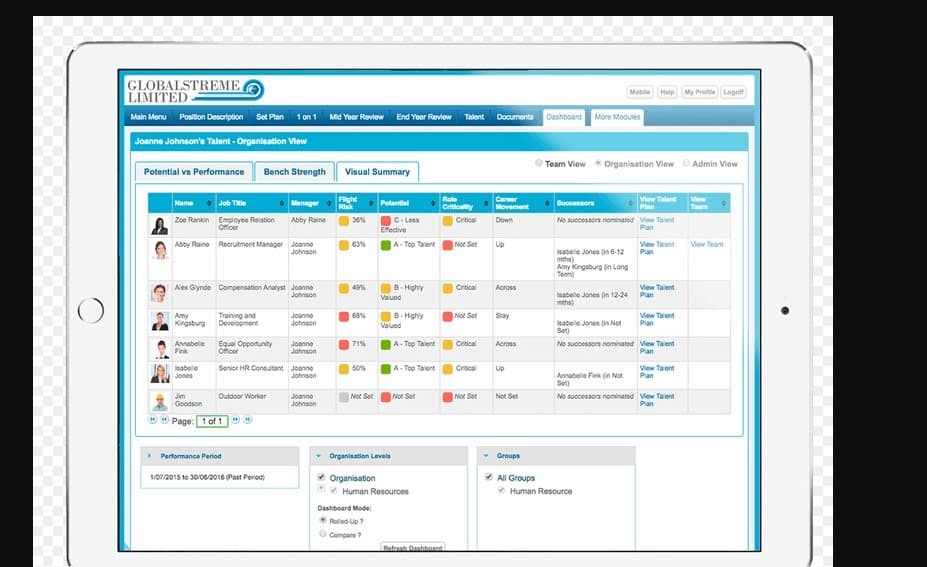This screenshot has height=567, width=927.
Task: Click Zoe Rankin's profile photo
Action: point(160,225)
